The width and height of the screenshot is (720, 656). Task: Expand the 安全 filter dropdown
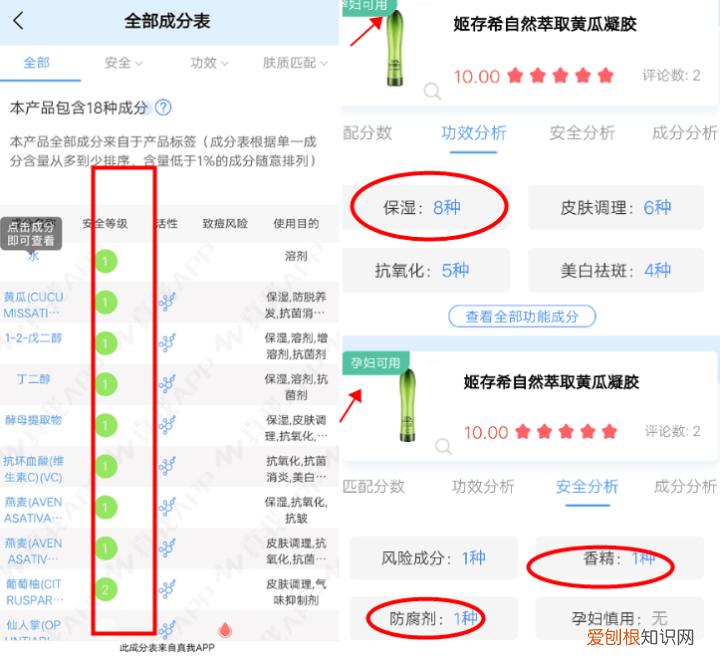pos(123,63)
